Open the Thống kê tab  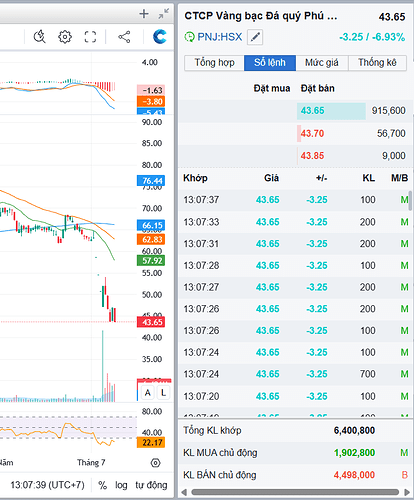pyautogui.click(x=377, y=63)
